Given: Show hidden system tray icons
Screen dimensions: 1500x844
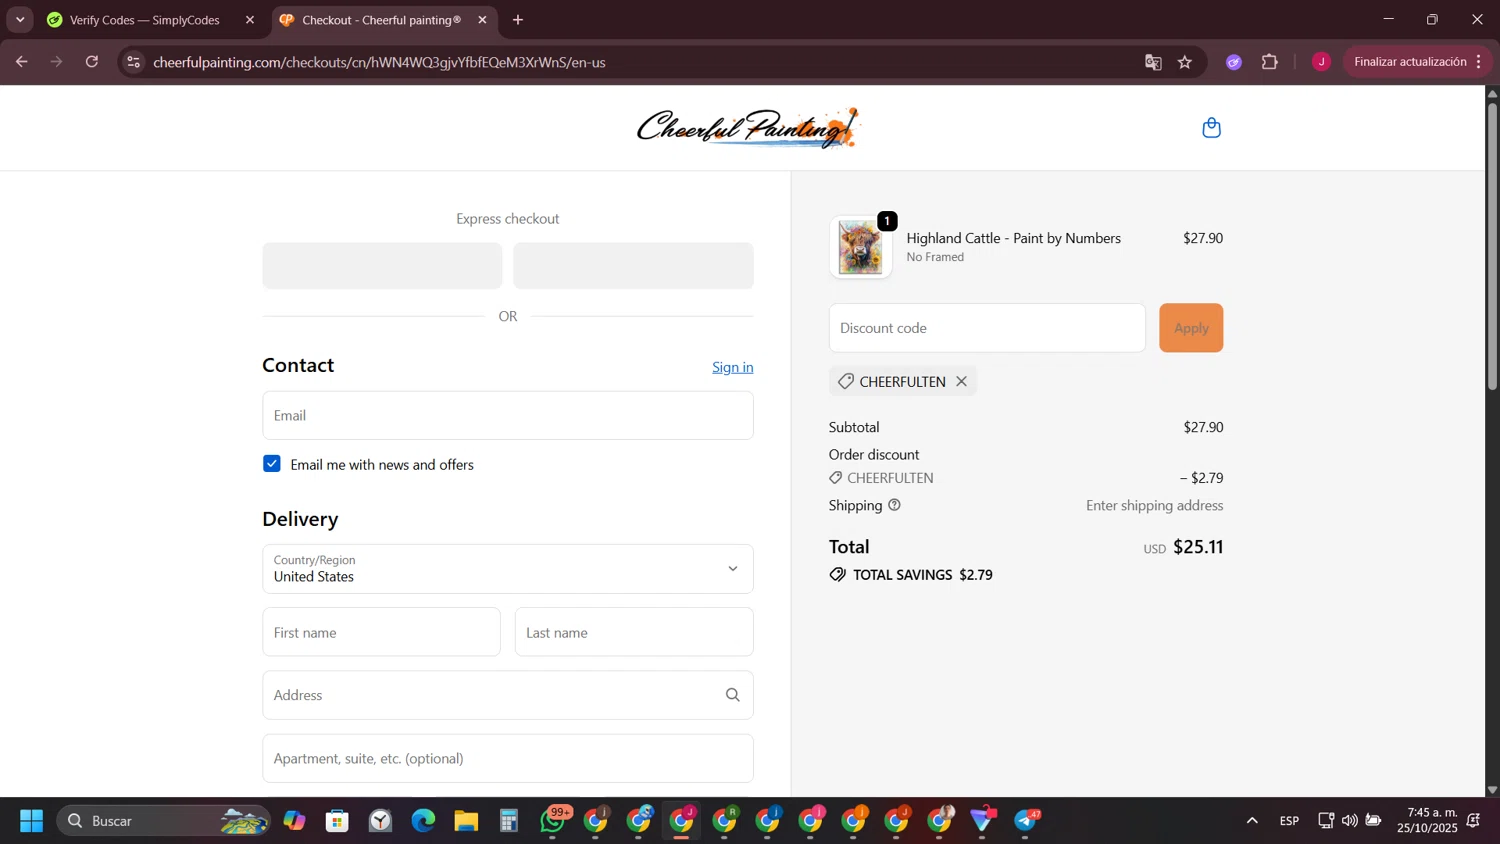Looking at the screenshot, I should point(1251,821).
